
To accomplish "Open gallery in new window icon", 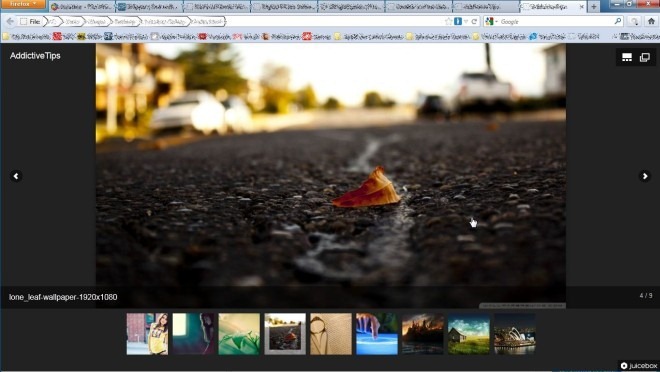I will (644, 57).
